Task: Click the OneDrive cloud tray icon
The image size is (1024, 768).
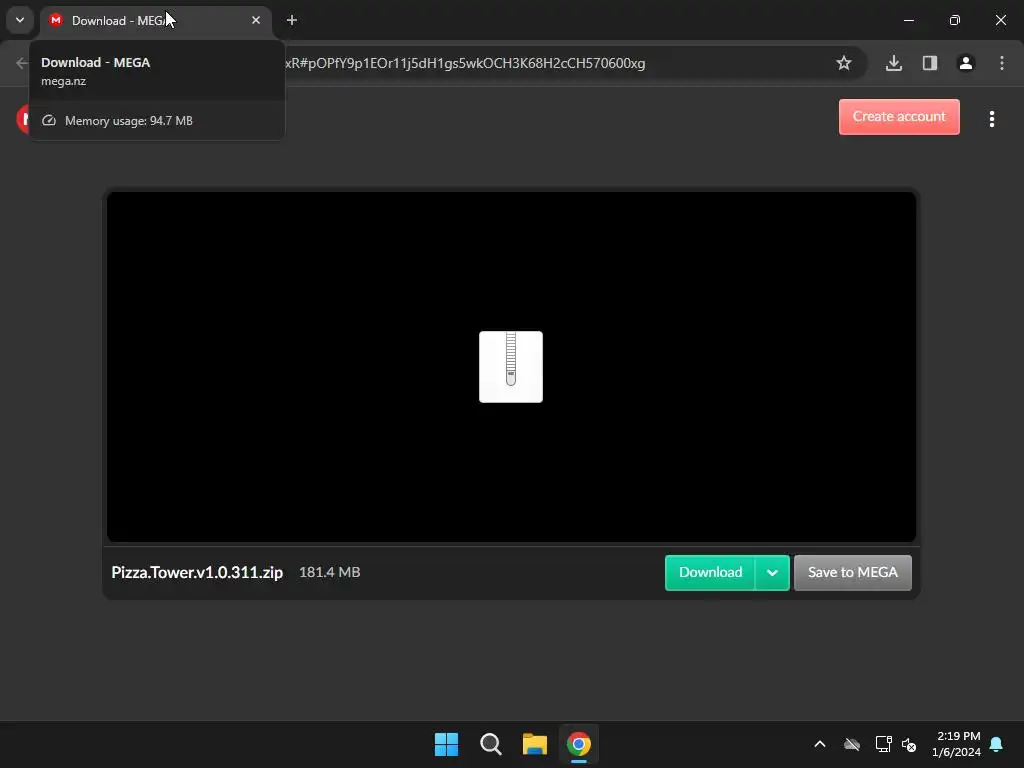Action: coord(852,744)
